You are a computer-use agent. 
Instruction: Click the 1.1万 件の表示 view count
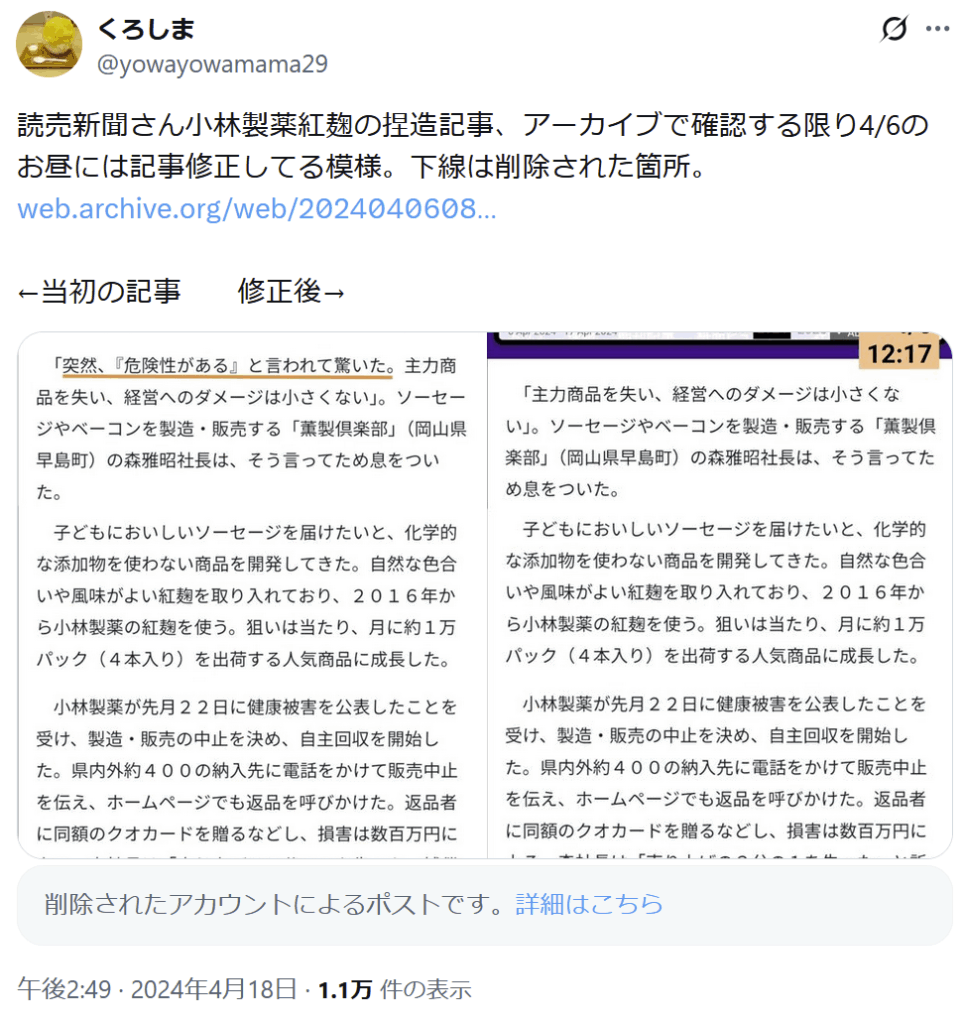[394, 989]
